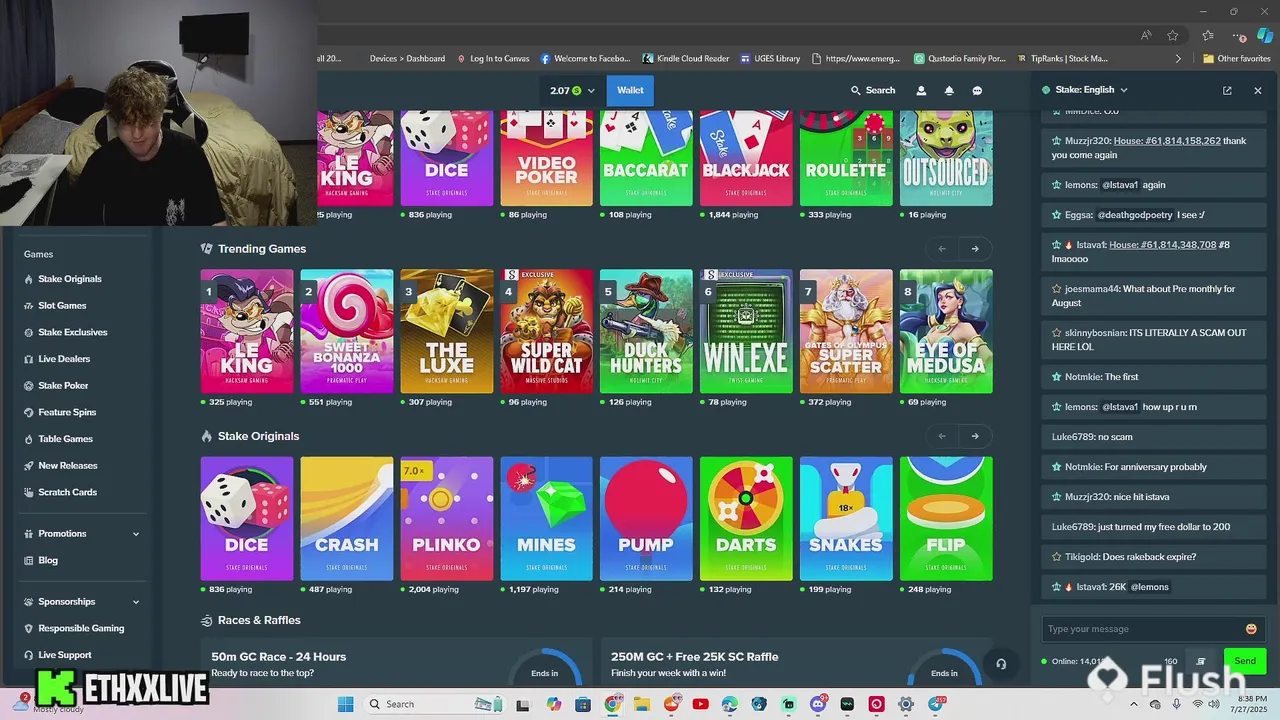
Task: Show next Trending Games page
Action: [x=975, y=249]
